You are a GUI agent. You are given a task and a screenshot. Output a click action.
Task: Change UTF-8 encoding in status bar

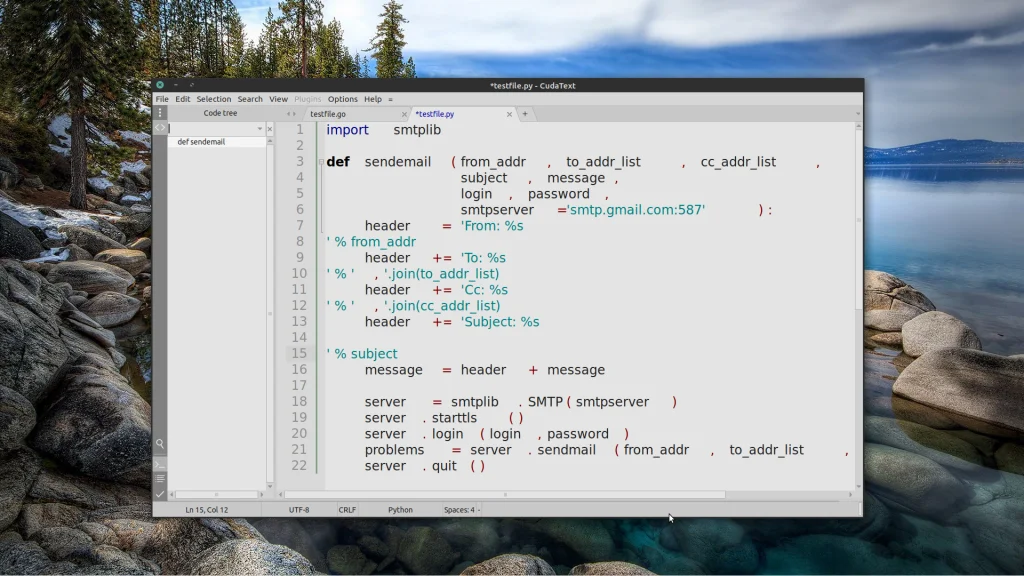(x=299, y=510)
